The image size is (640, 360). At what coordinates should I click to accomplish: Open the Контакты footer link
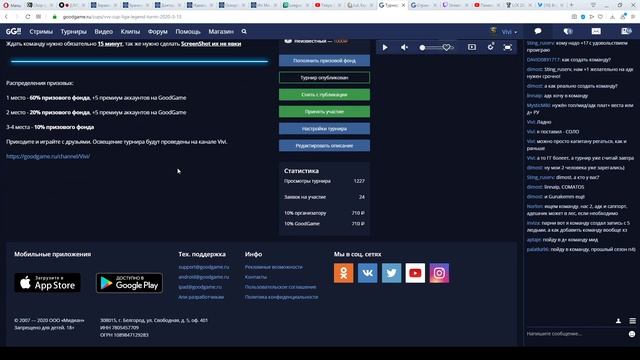coord(256,277)
